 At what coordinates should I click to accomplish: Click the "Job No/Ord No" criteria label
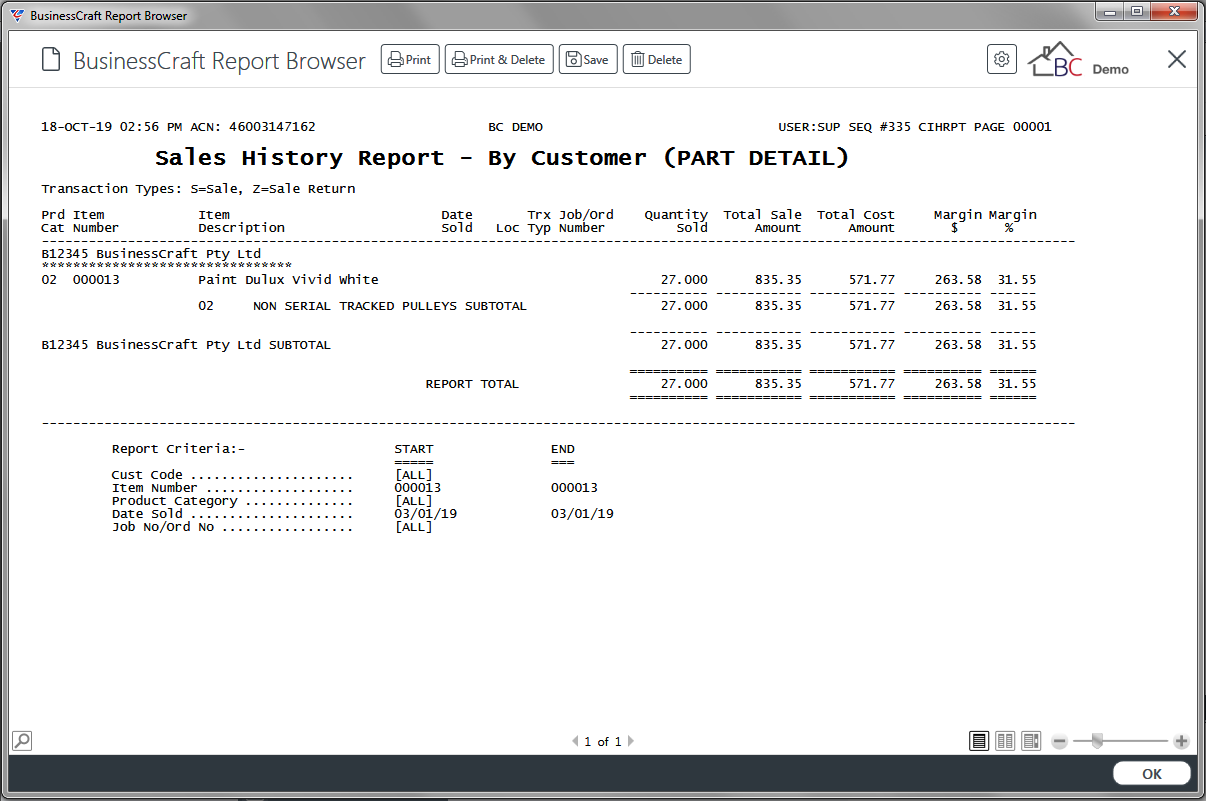pos(163,527)
